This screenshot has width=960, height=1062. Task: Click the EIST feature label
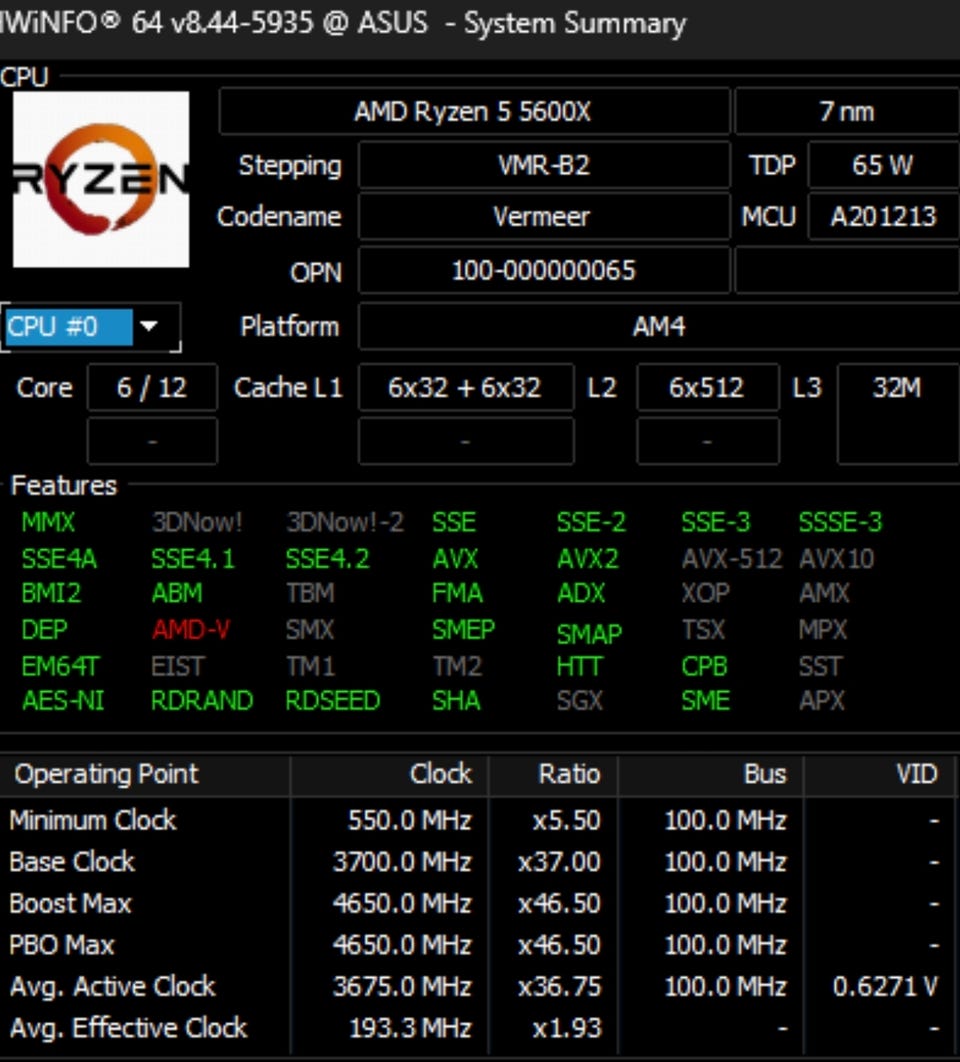click(178, 666)
